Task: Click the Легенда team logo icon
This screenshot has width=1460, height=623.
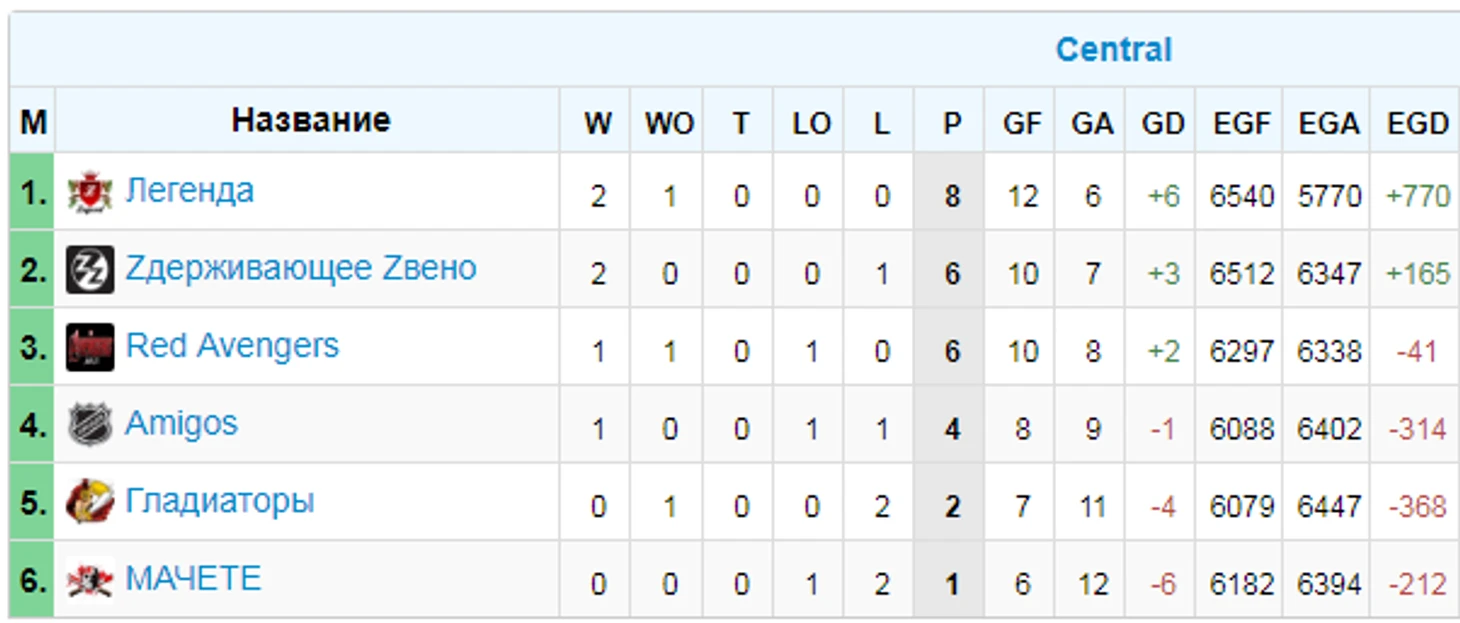Action: coord(90,192)
